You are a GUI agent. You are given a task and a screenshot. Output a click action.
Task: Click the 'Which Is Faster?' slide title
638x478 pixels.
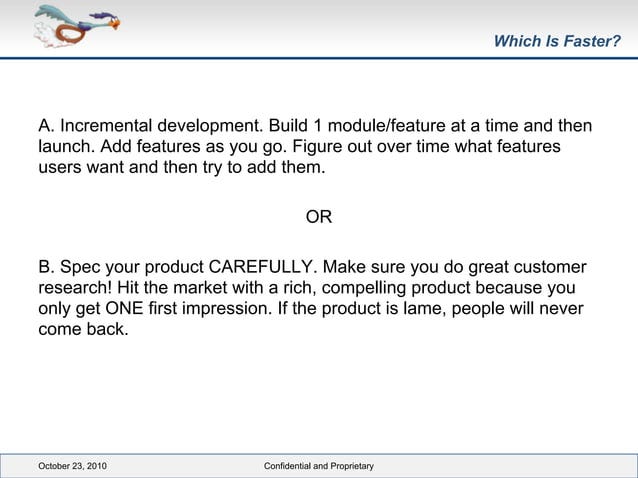pos(557,41)
